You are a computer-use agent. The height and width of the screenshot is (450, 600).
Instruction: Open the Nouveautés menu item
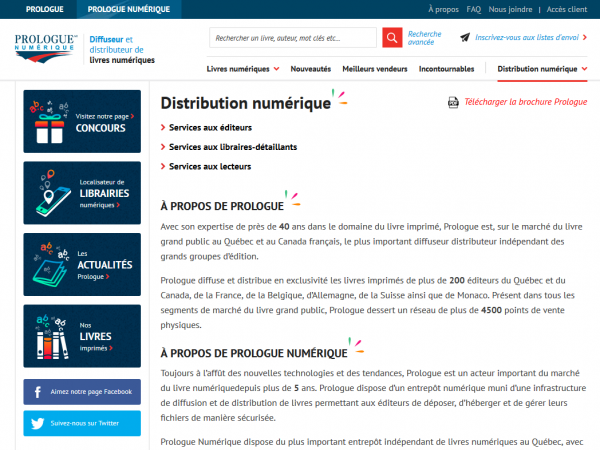tap(311, 69)
